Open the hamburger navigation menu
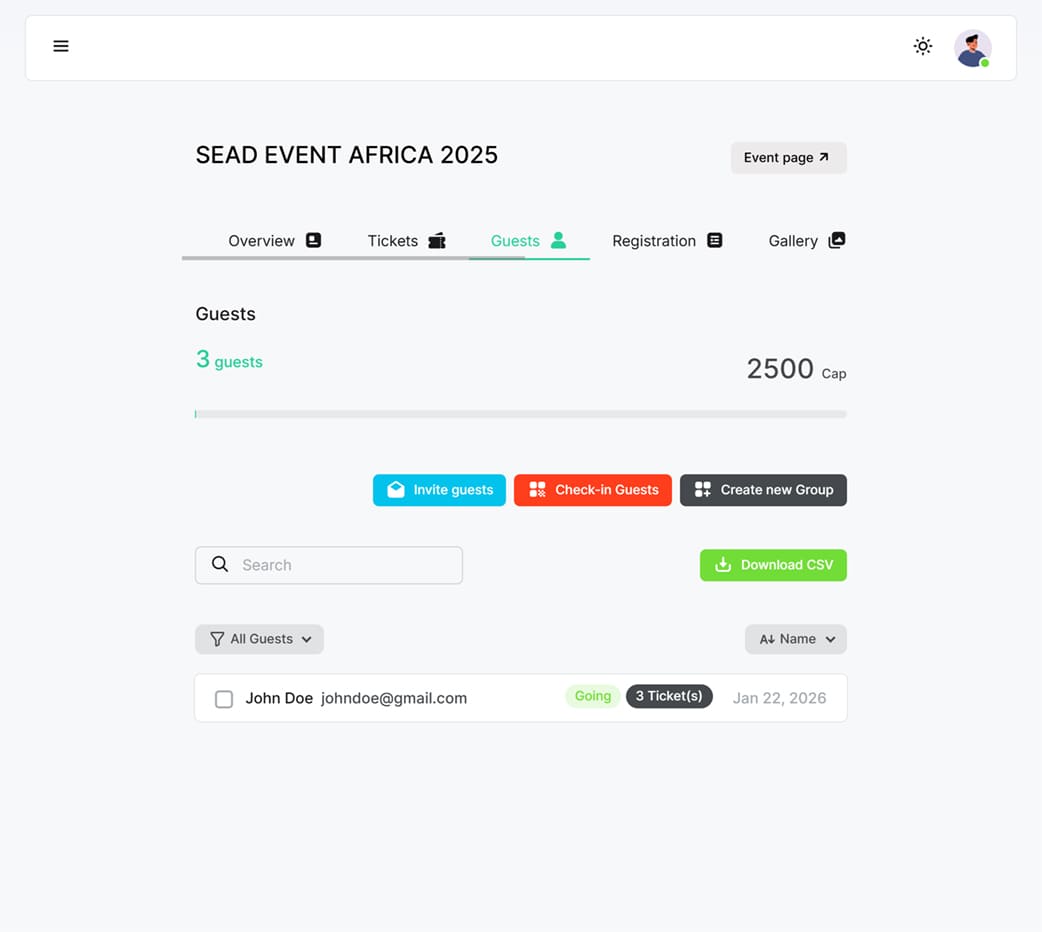This screenshot has width=1042, height=932. click(61, 46)
